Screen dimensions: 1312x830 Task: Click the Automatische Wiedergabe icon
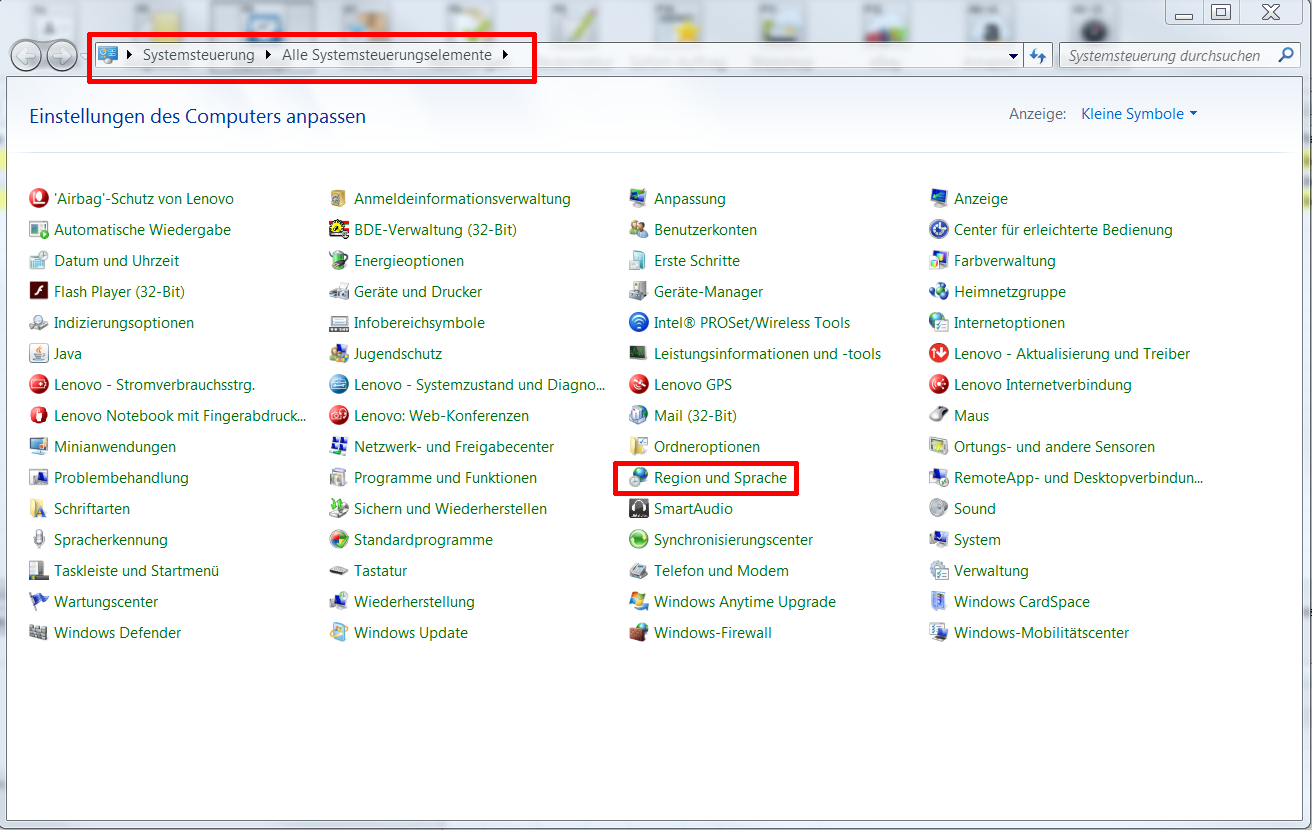(x=39, y=229)
